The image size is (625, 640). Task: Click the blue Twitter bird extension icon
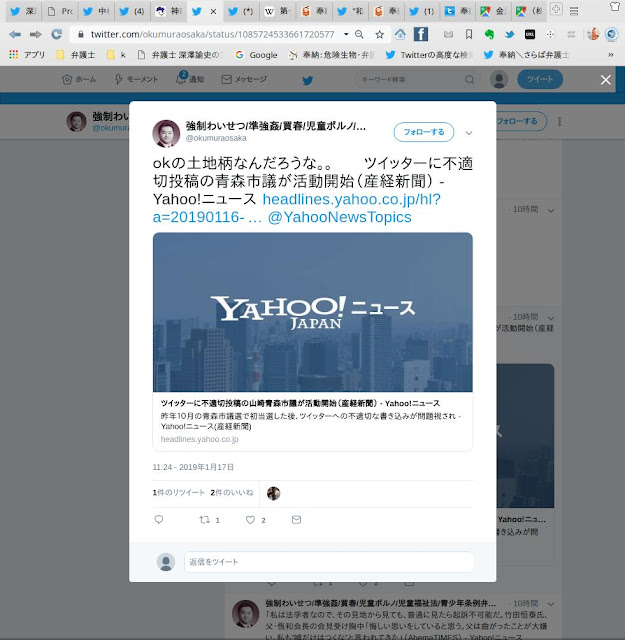coord(509,35)
